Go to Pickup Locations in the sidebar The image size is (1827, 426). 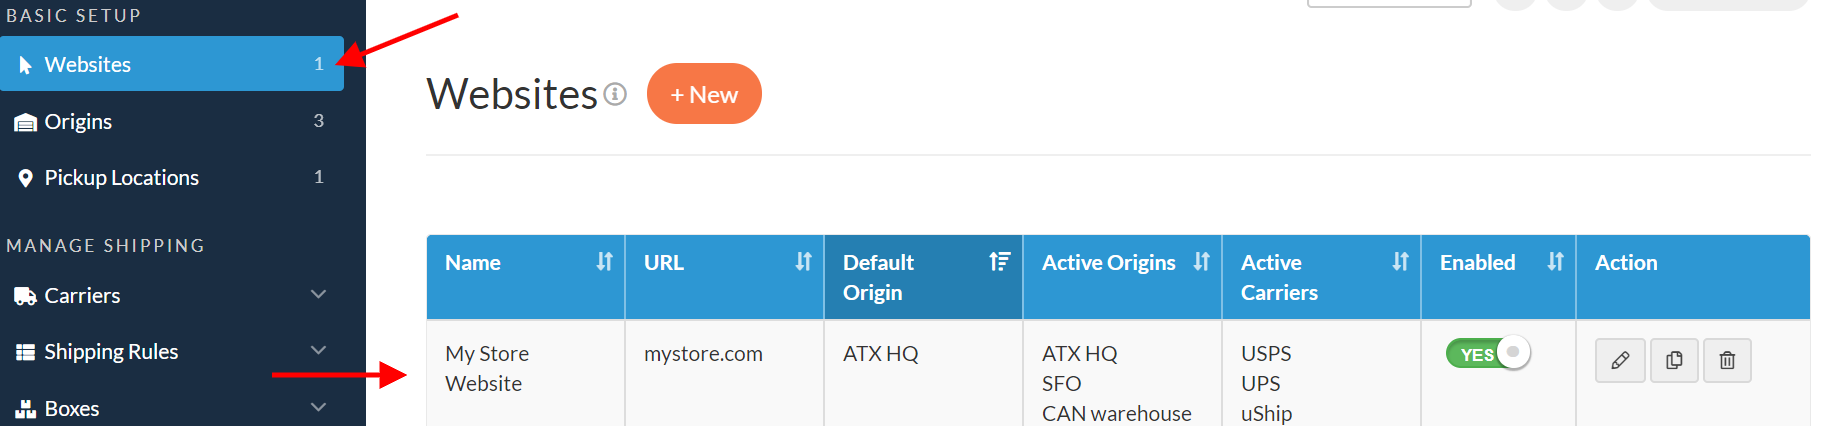click(121, 178)
